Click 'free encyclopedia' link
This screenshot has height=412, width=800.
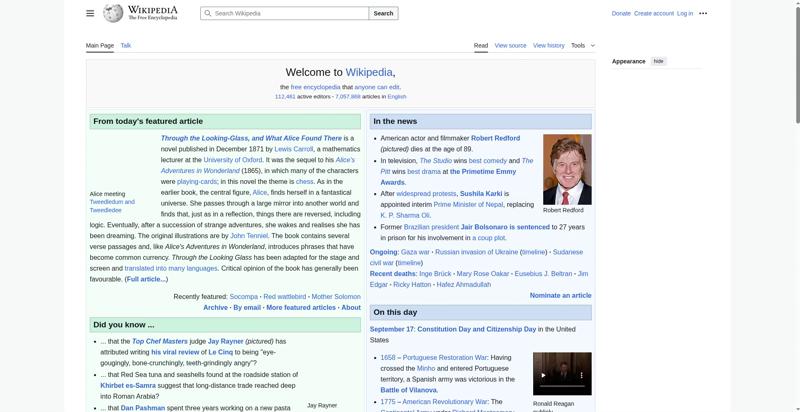pos(315,87)
